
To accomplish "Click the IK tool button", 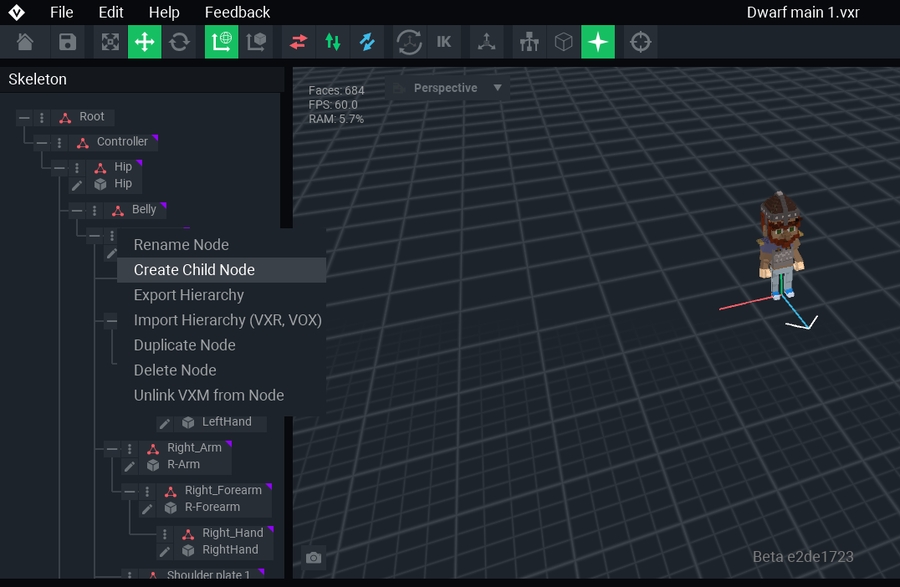I will click(x=444, y=42).
